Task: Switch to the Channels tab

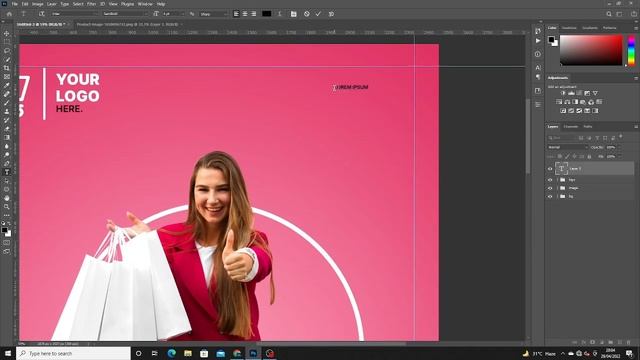Action: pos(571,127)
